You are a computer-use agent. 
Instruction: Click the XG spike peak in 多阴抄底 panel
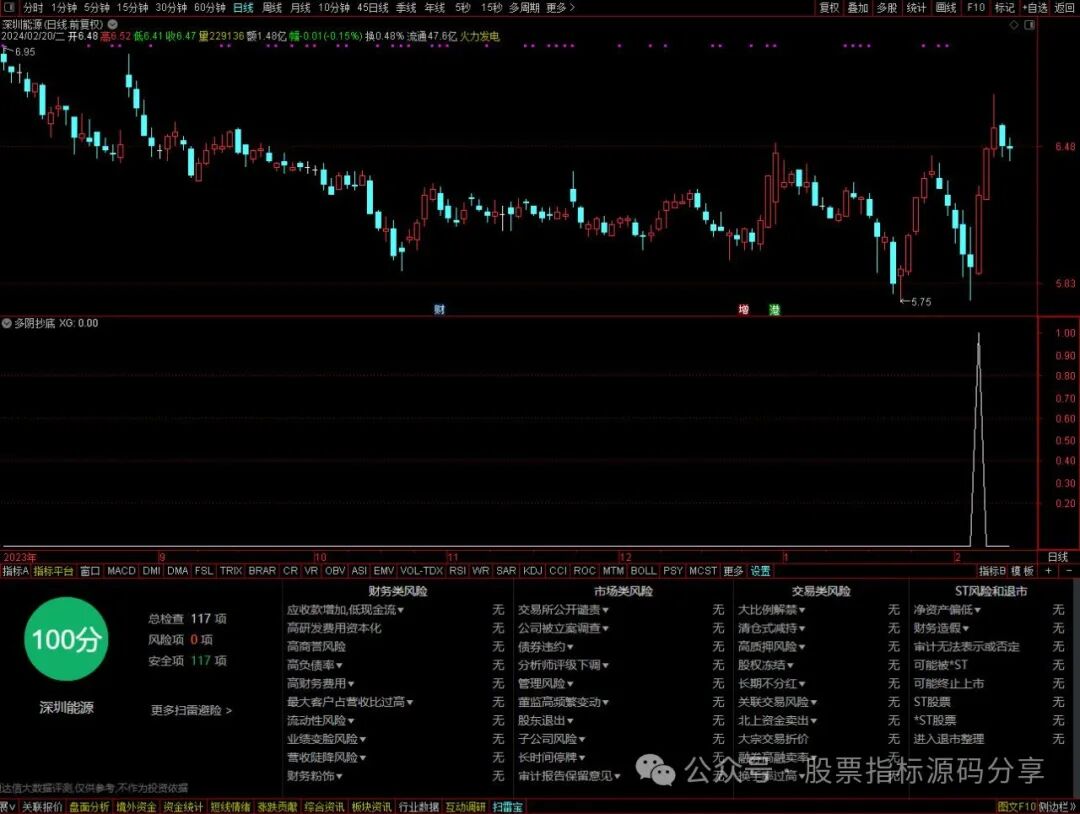979,334
